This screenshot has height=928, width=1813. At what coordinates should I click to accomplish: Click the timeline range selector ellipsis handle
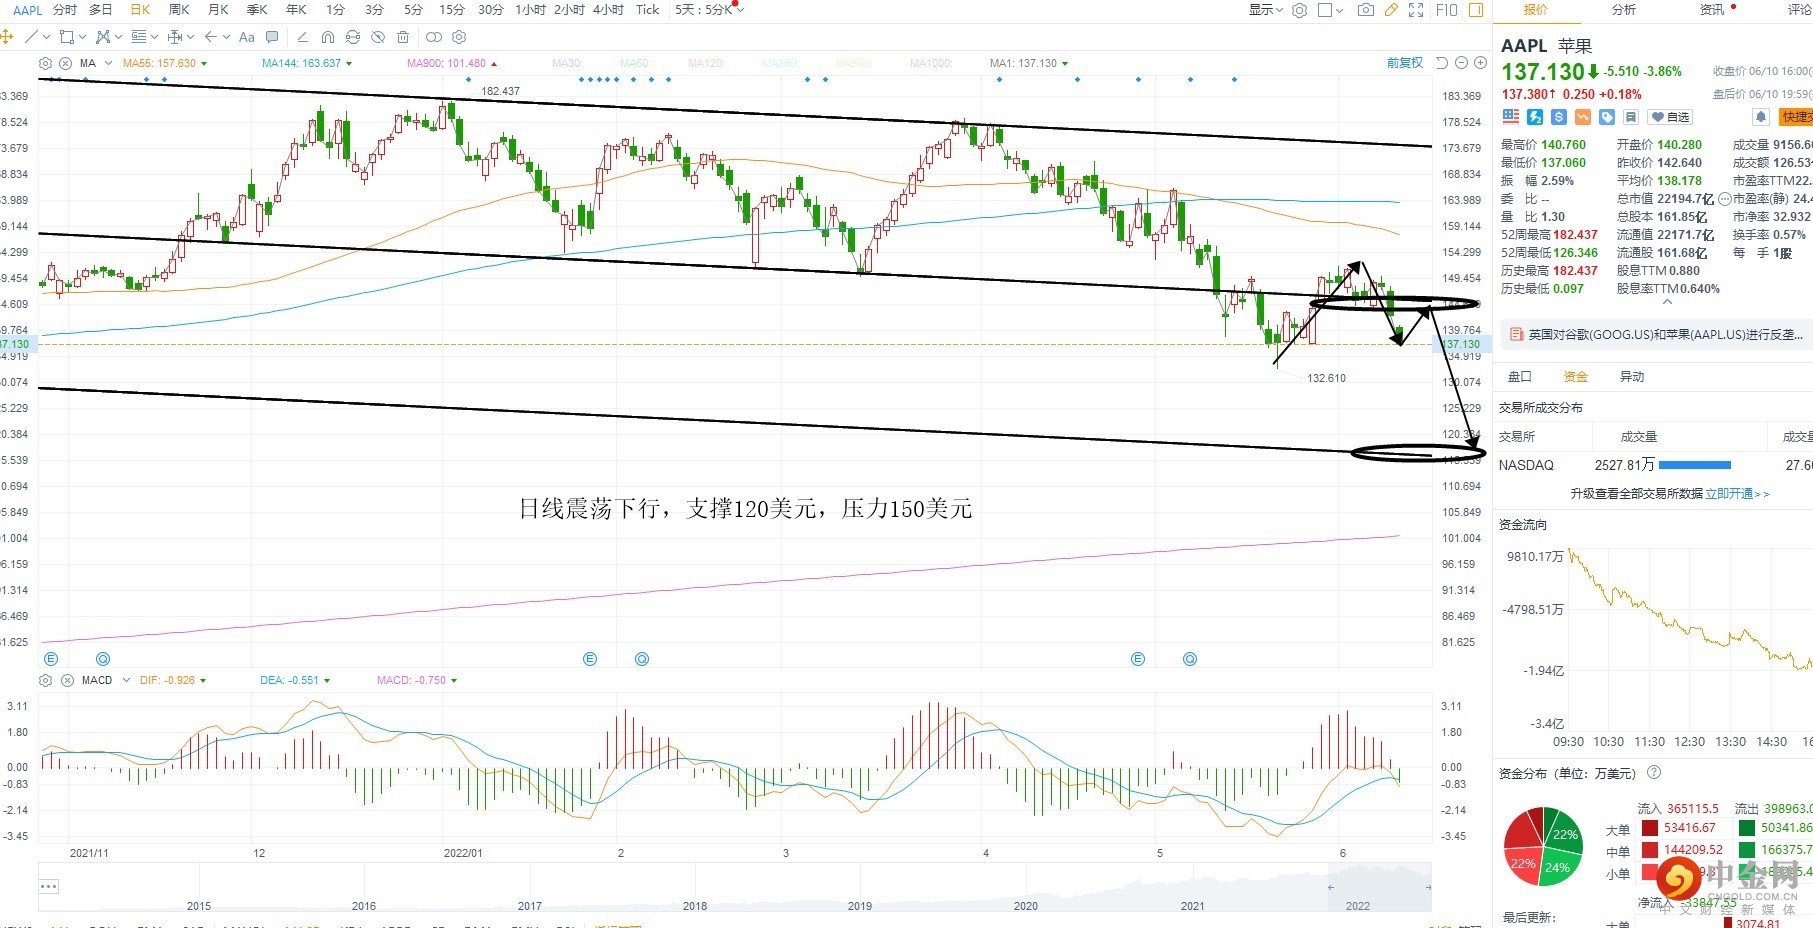point(49,886)
